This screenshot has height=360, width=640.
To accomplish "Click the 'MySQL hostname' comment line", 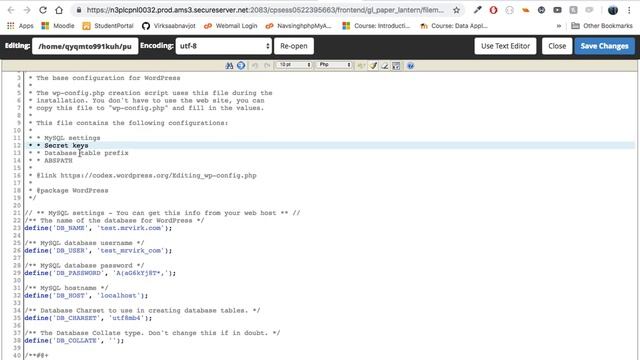I will point(67,288).
